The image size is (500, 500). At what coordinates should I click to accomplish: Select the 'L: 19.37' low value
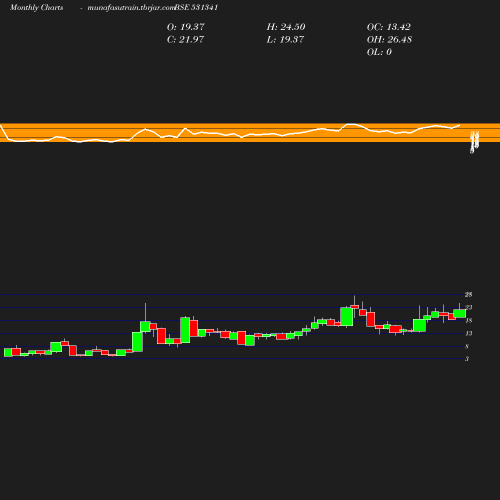point(285,40)
